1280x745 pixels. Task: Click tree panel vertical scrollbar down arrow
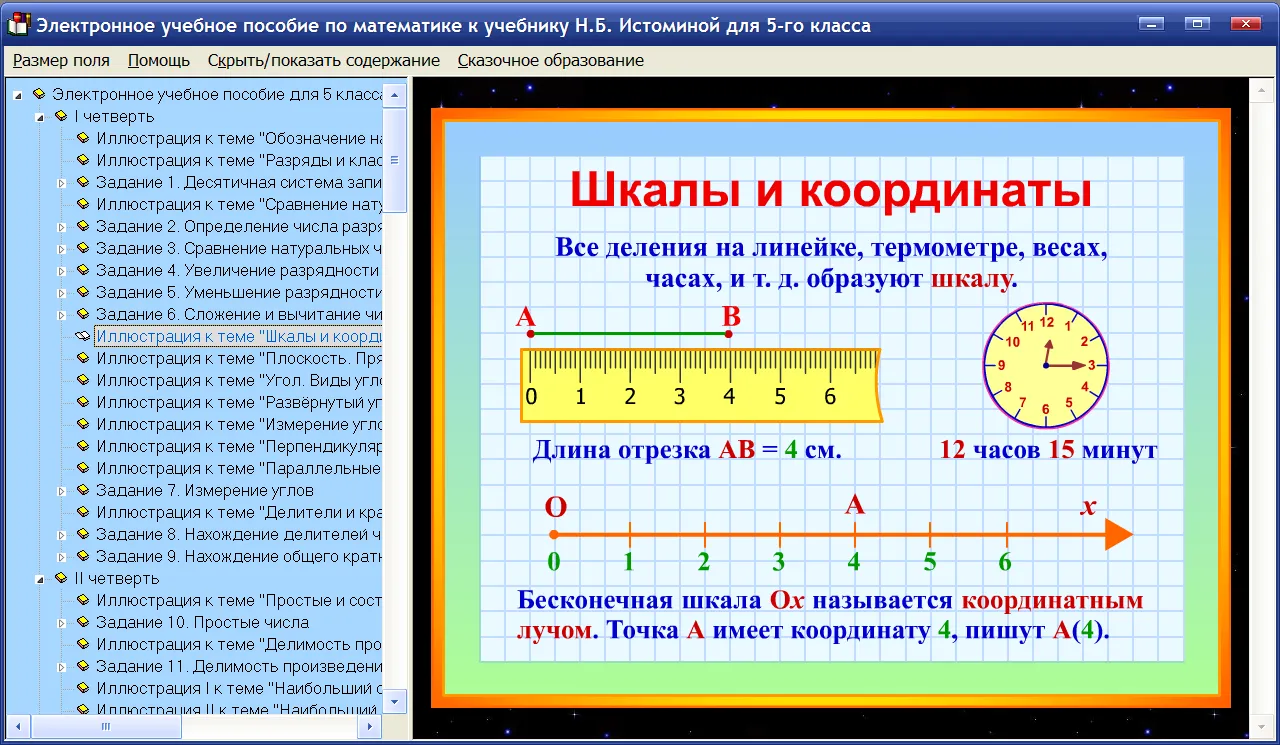click(x=395, y=701)
